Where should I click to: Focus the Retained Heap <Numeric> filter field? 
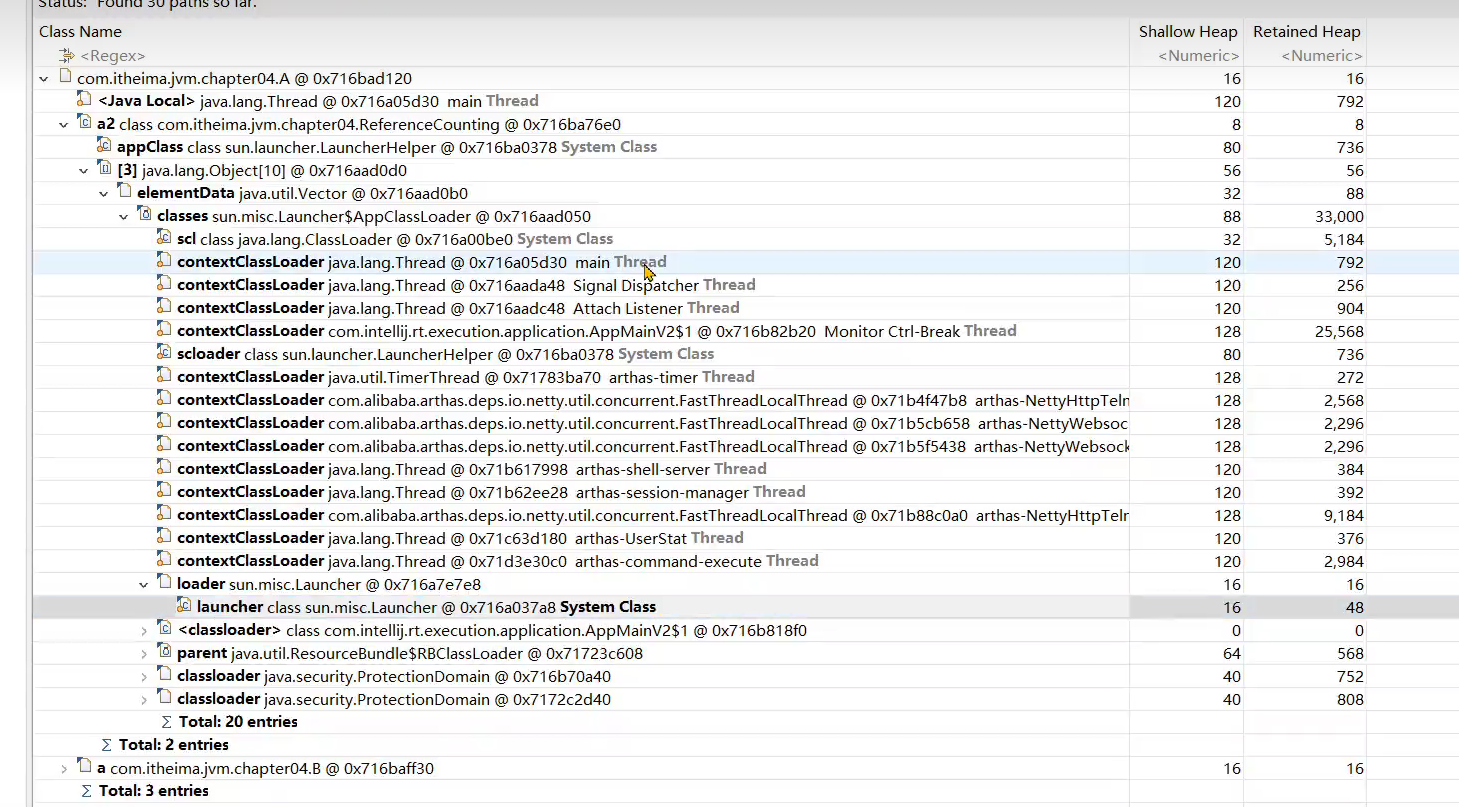click(x=1322, y=56)
